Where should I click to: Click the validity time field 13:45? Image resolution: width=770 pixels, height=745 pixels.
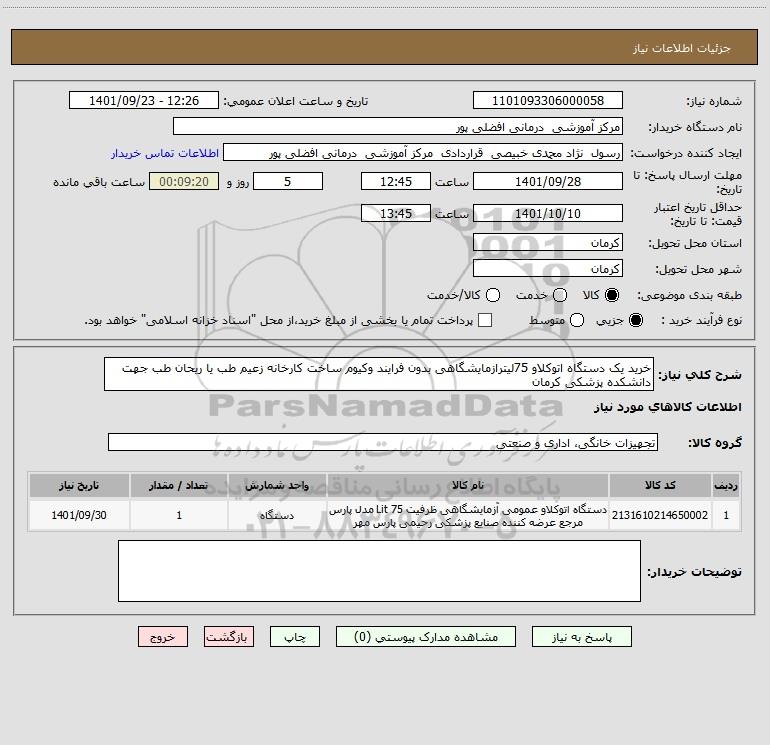(x=396, y=213)
